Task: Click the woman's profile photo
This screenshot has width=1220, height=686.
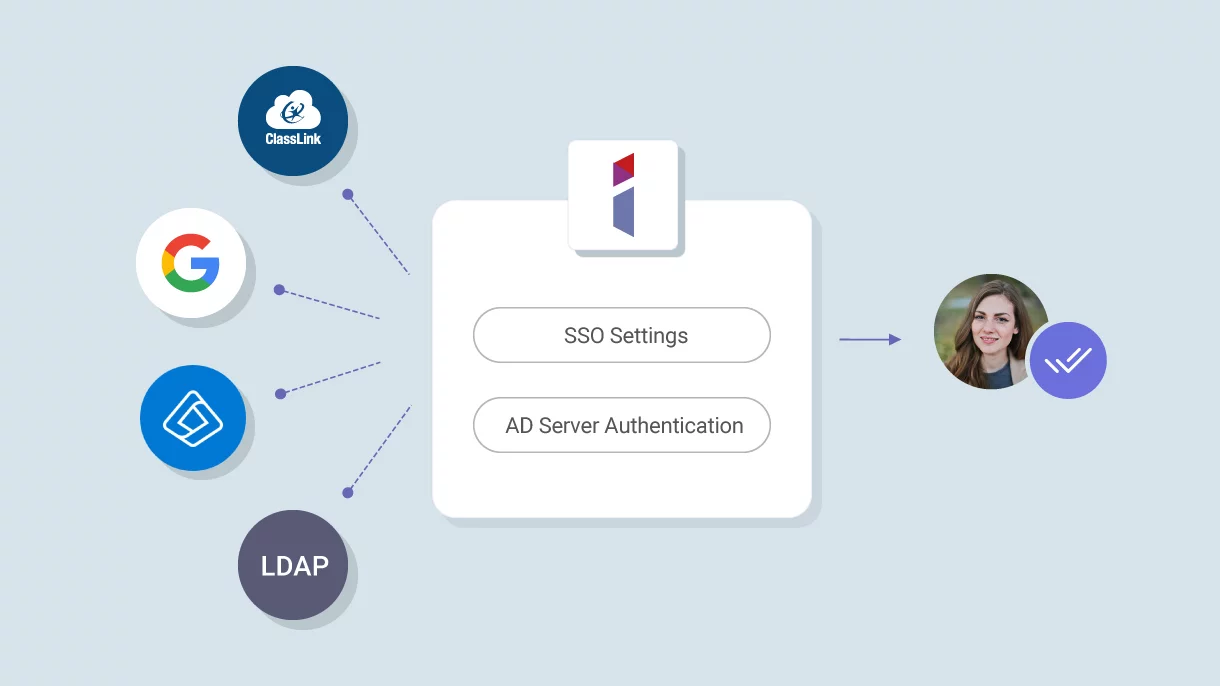Action: point(991,331)
